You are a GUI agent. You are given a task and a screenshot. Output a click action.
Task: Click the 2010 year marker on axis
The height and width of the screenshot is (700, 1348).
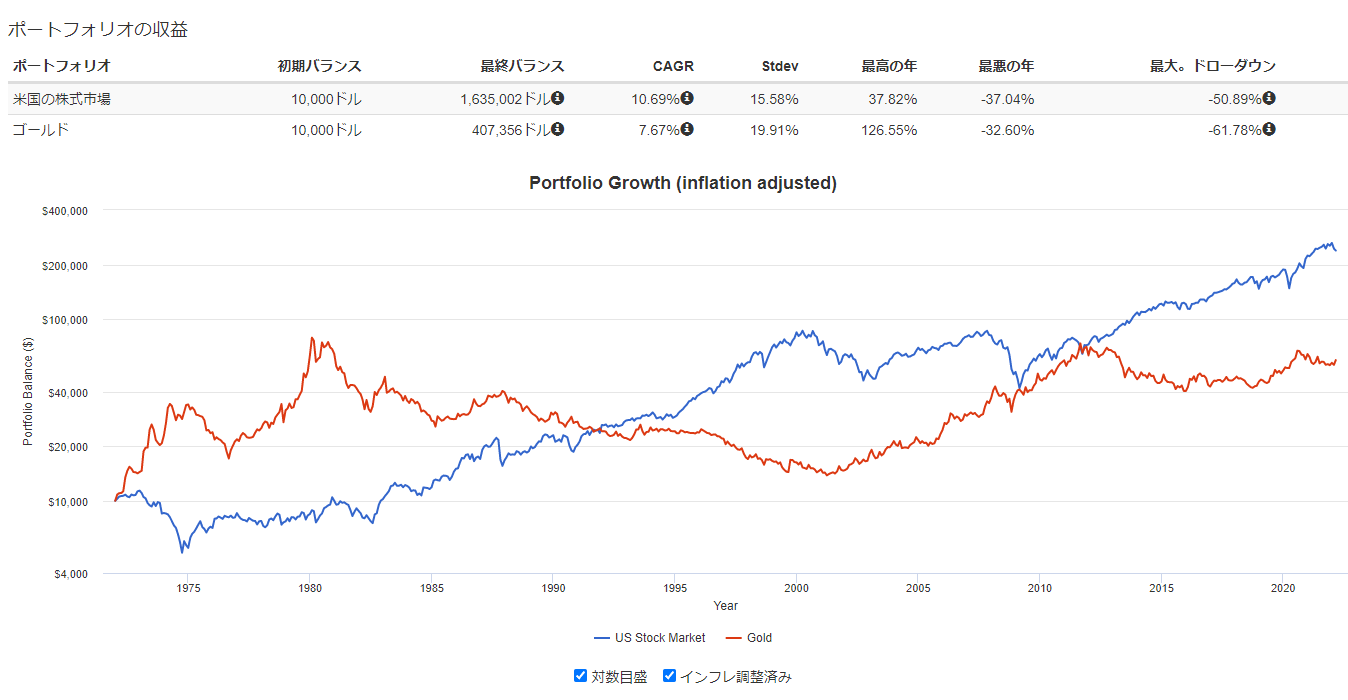tap(1039, 588)
